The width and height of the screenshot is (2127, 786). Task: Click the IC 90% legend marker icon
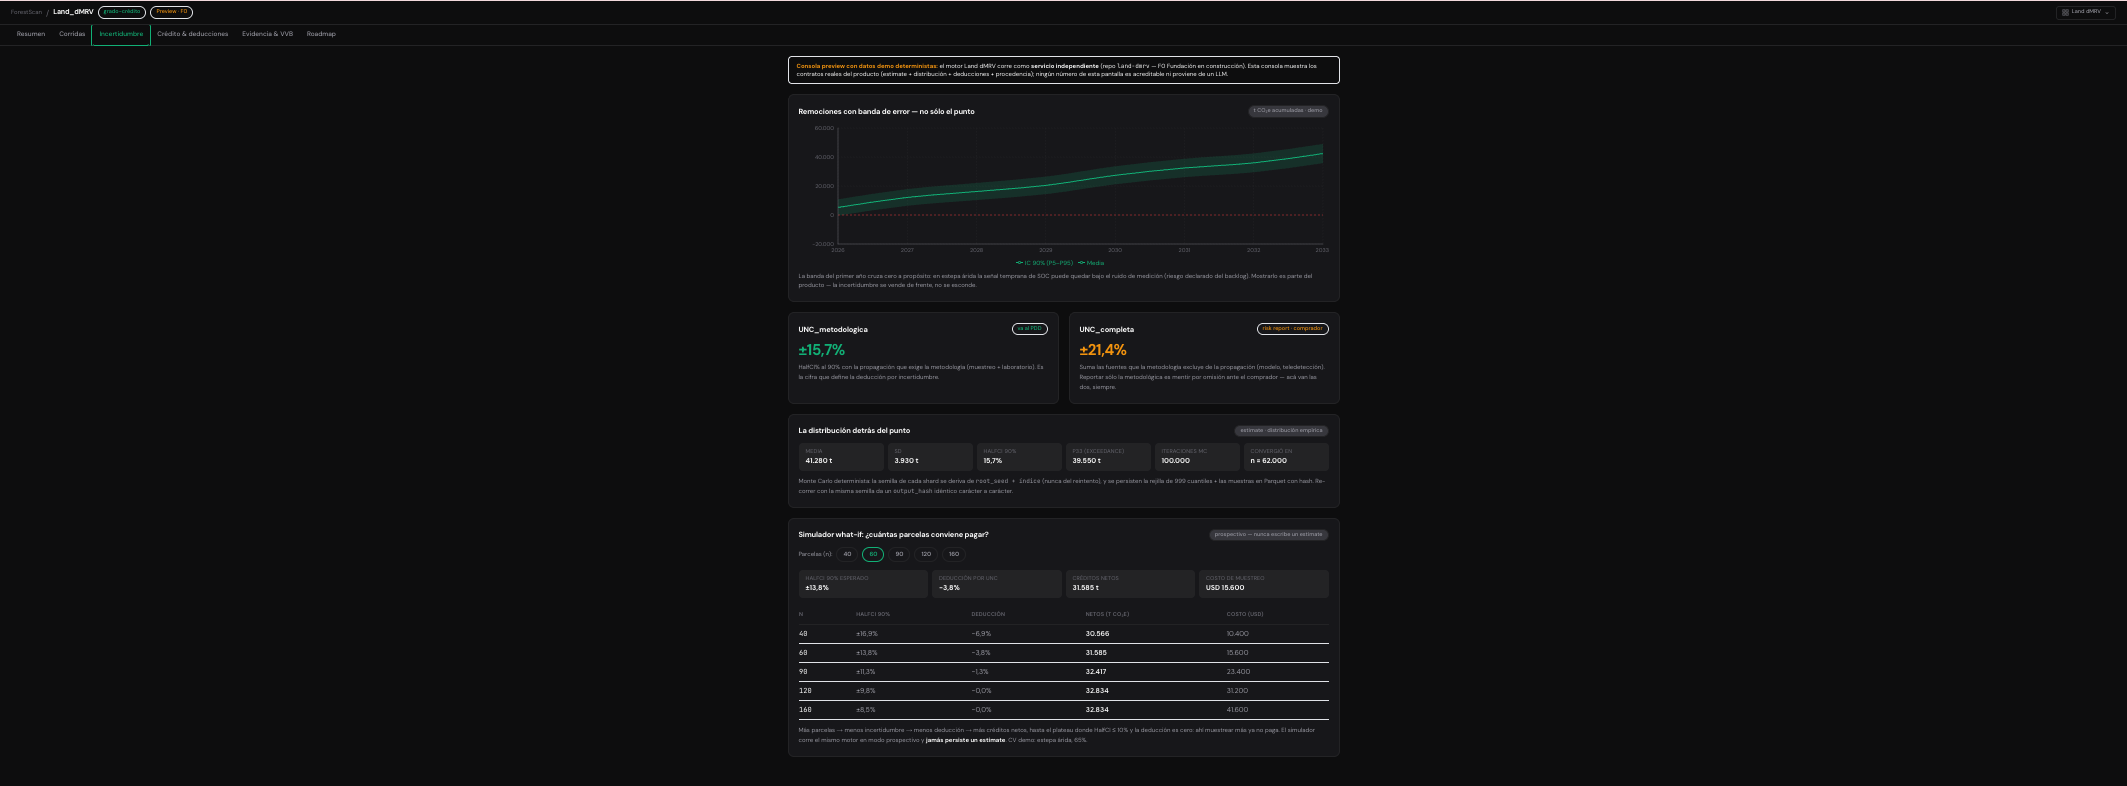(1019, 263)
